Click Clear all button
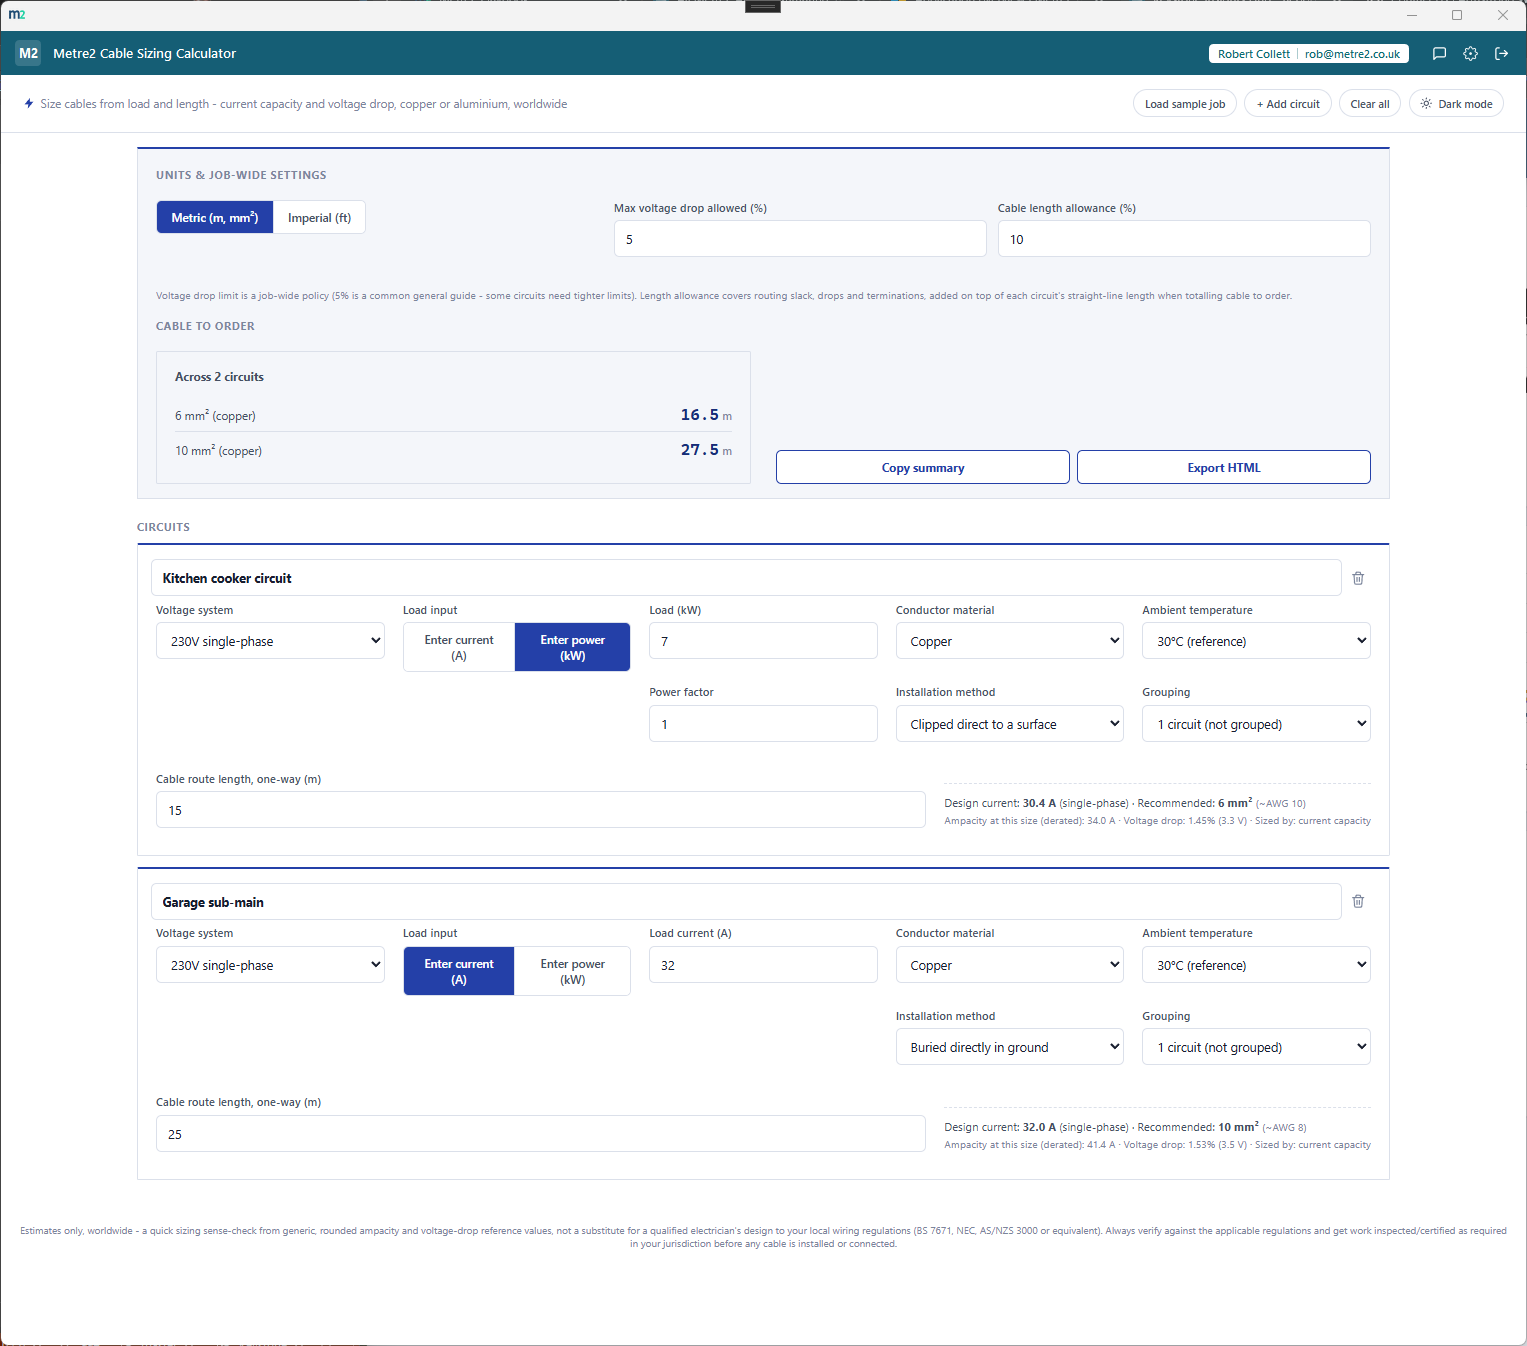 click(1370, 104)
